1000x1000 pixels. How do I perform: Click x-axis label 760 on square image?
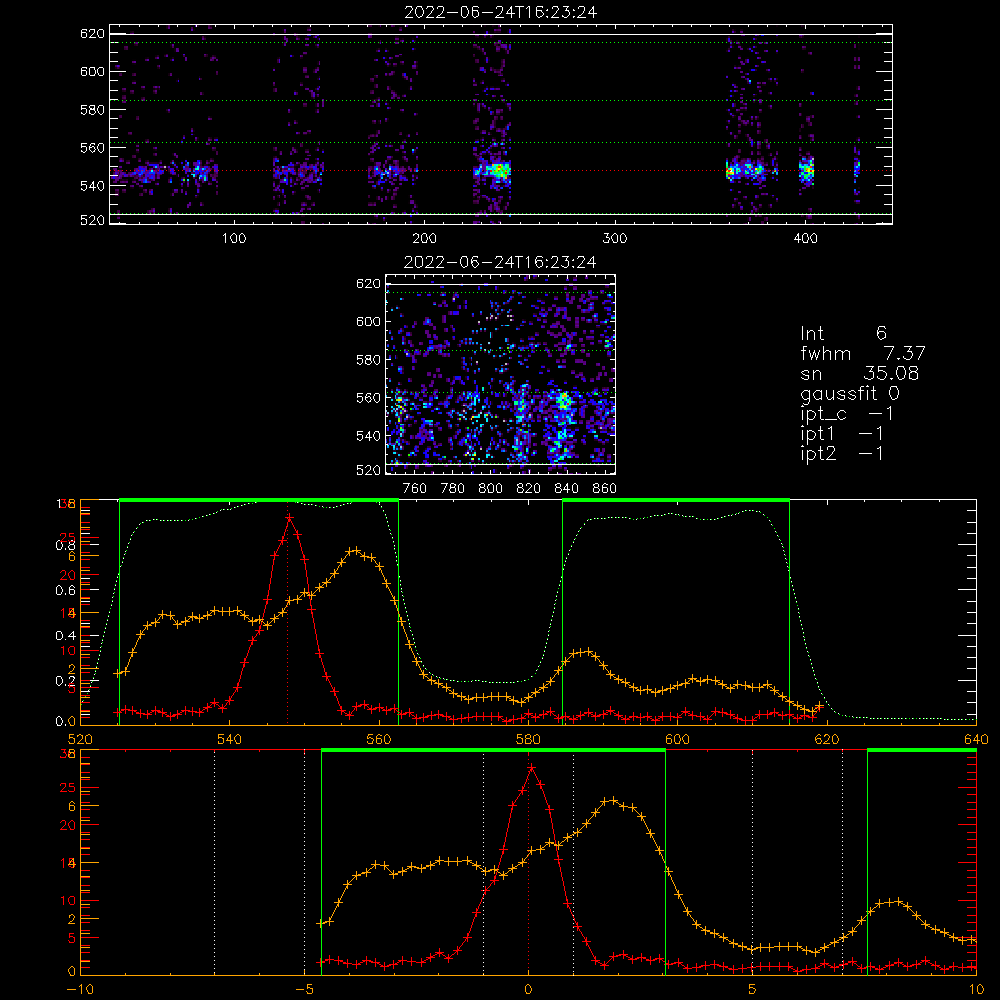click(415, 489)
